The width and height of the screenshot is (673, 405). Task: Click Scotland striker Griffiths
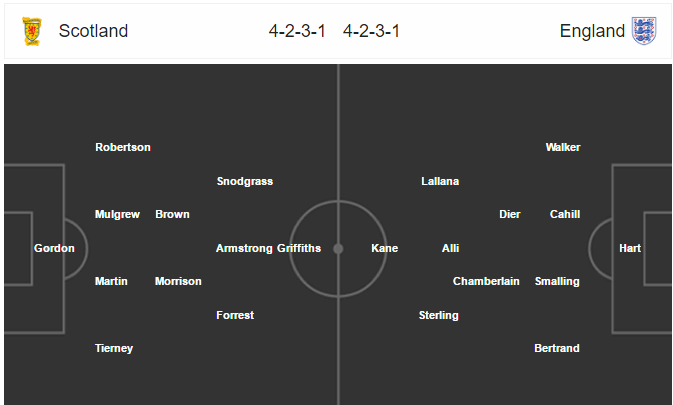pyautogui.click(x=299, y=248)
